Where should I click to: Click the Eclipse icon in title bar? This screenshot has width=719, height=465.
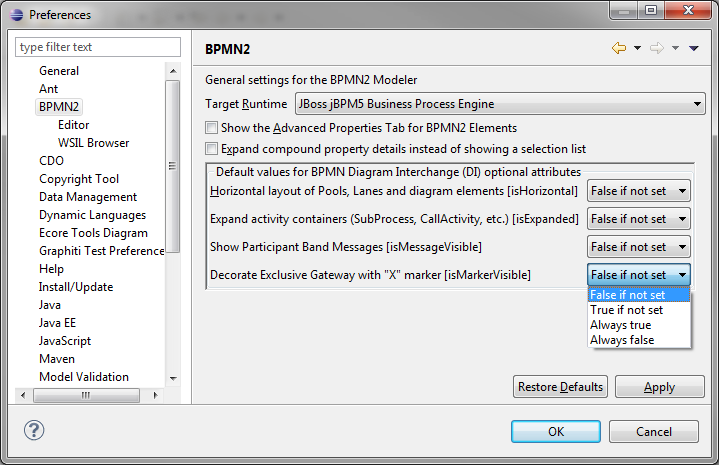click(x=17, y=15)
